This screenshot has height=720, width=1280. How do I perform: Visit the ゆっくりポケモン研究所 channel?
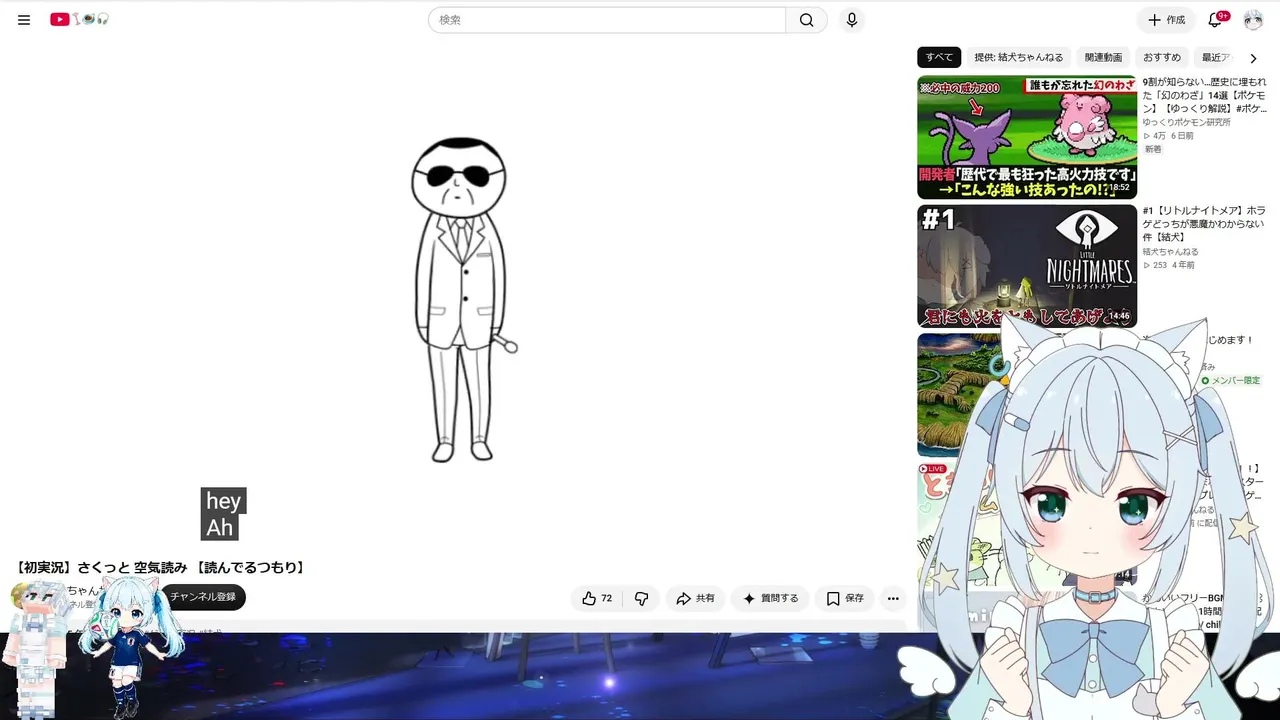1187,122
